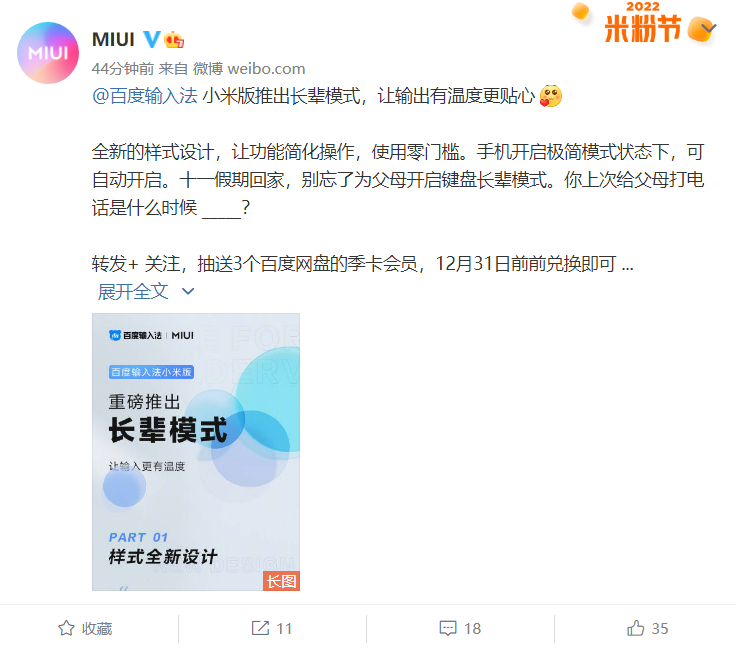This screenshot has height=650, width=736.
Task: Open comments via speech bubble icon
Action: (448, 628)
